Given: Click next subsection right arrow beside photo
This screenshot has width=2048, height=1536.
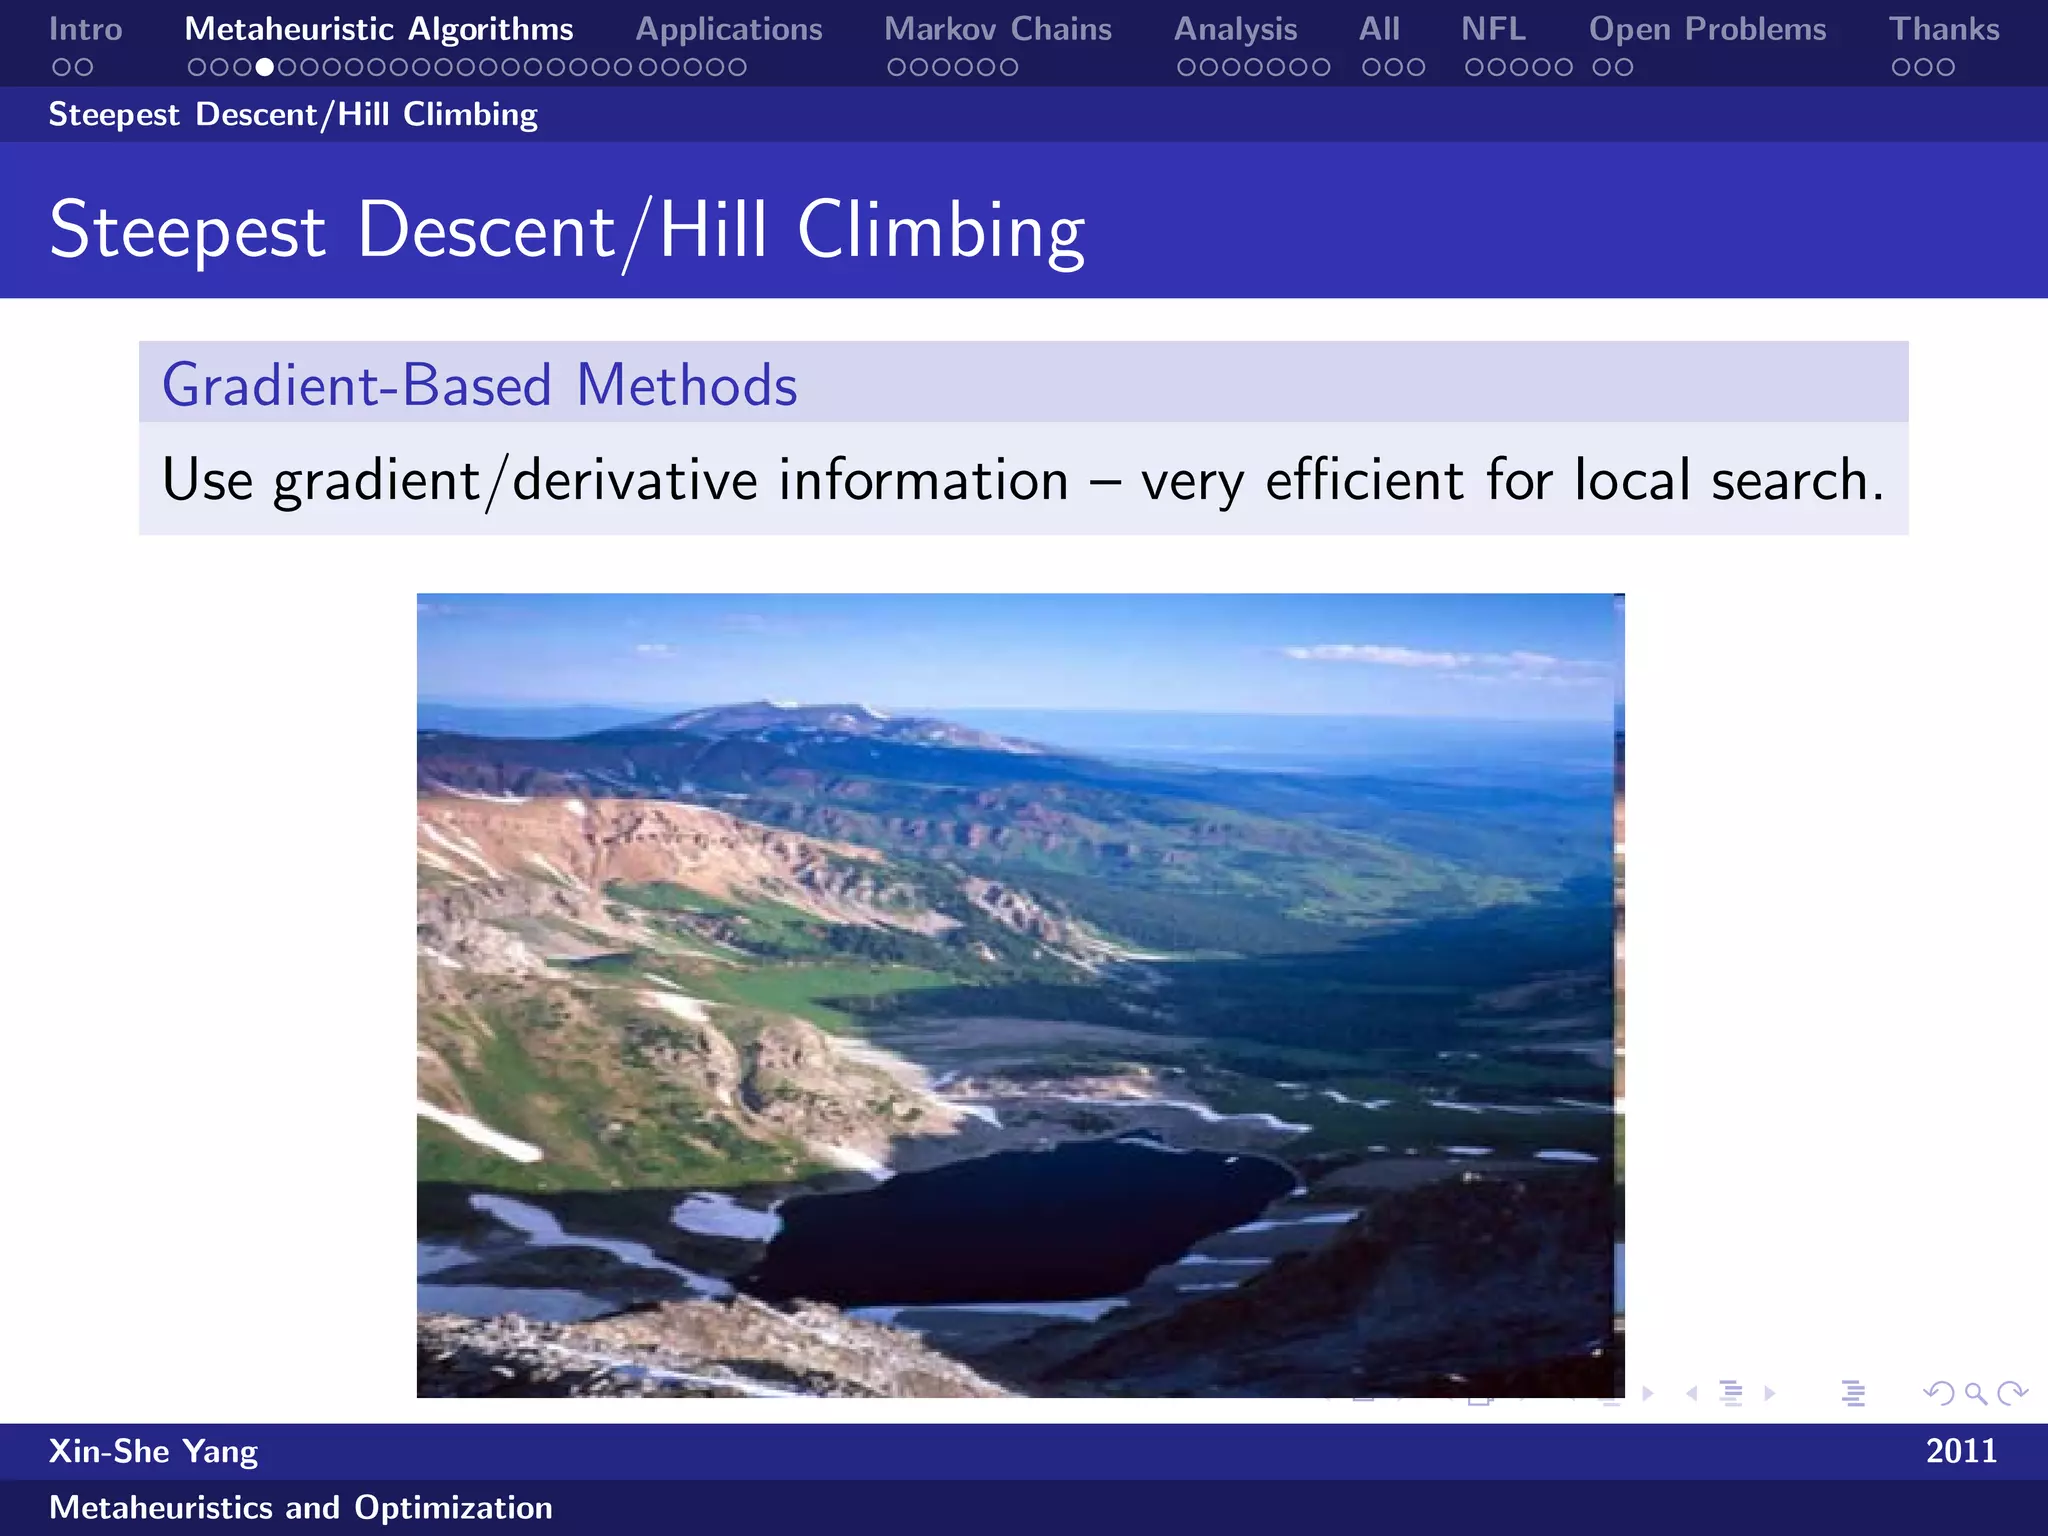Looking at the screenshot, I should 1648,1393.
